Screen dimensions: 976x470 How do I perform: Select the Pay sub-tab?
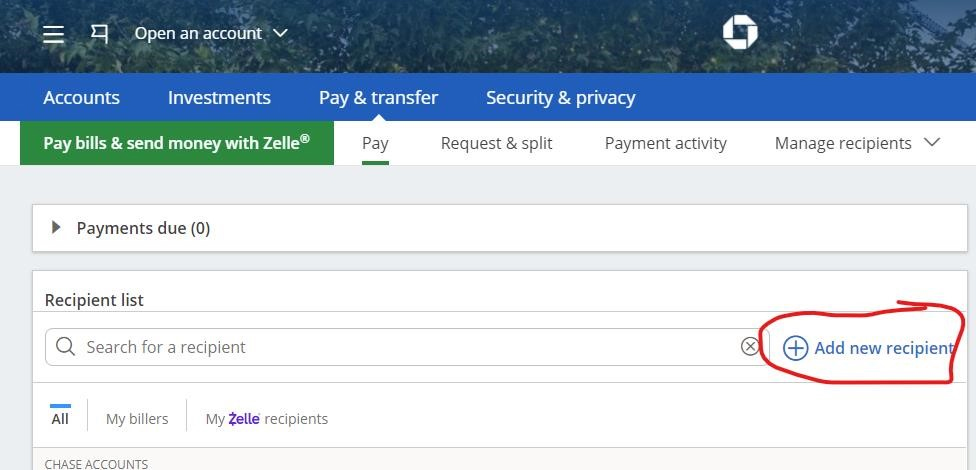point(375,143)
